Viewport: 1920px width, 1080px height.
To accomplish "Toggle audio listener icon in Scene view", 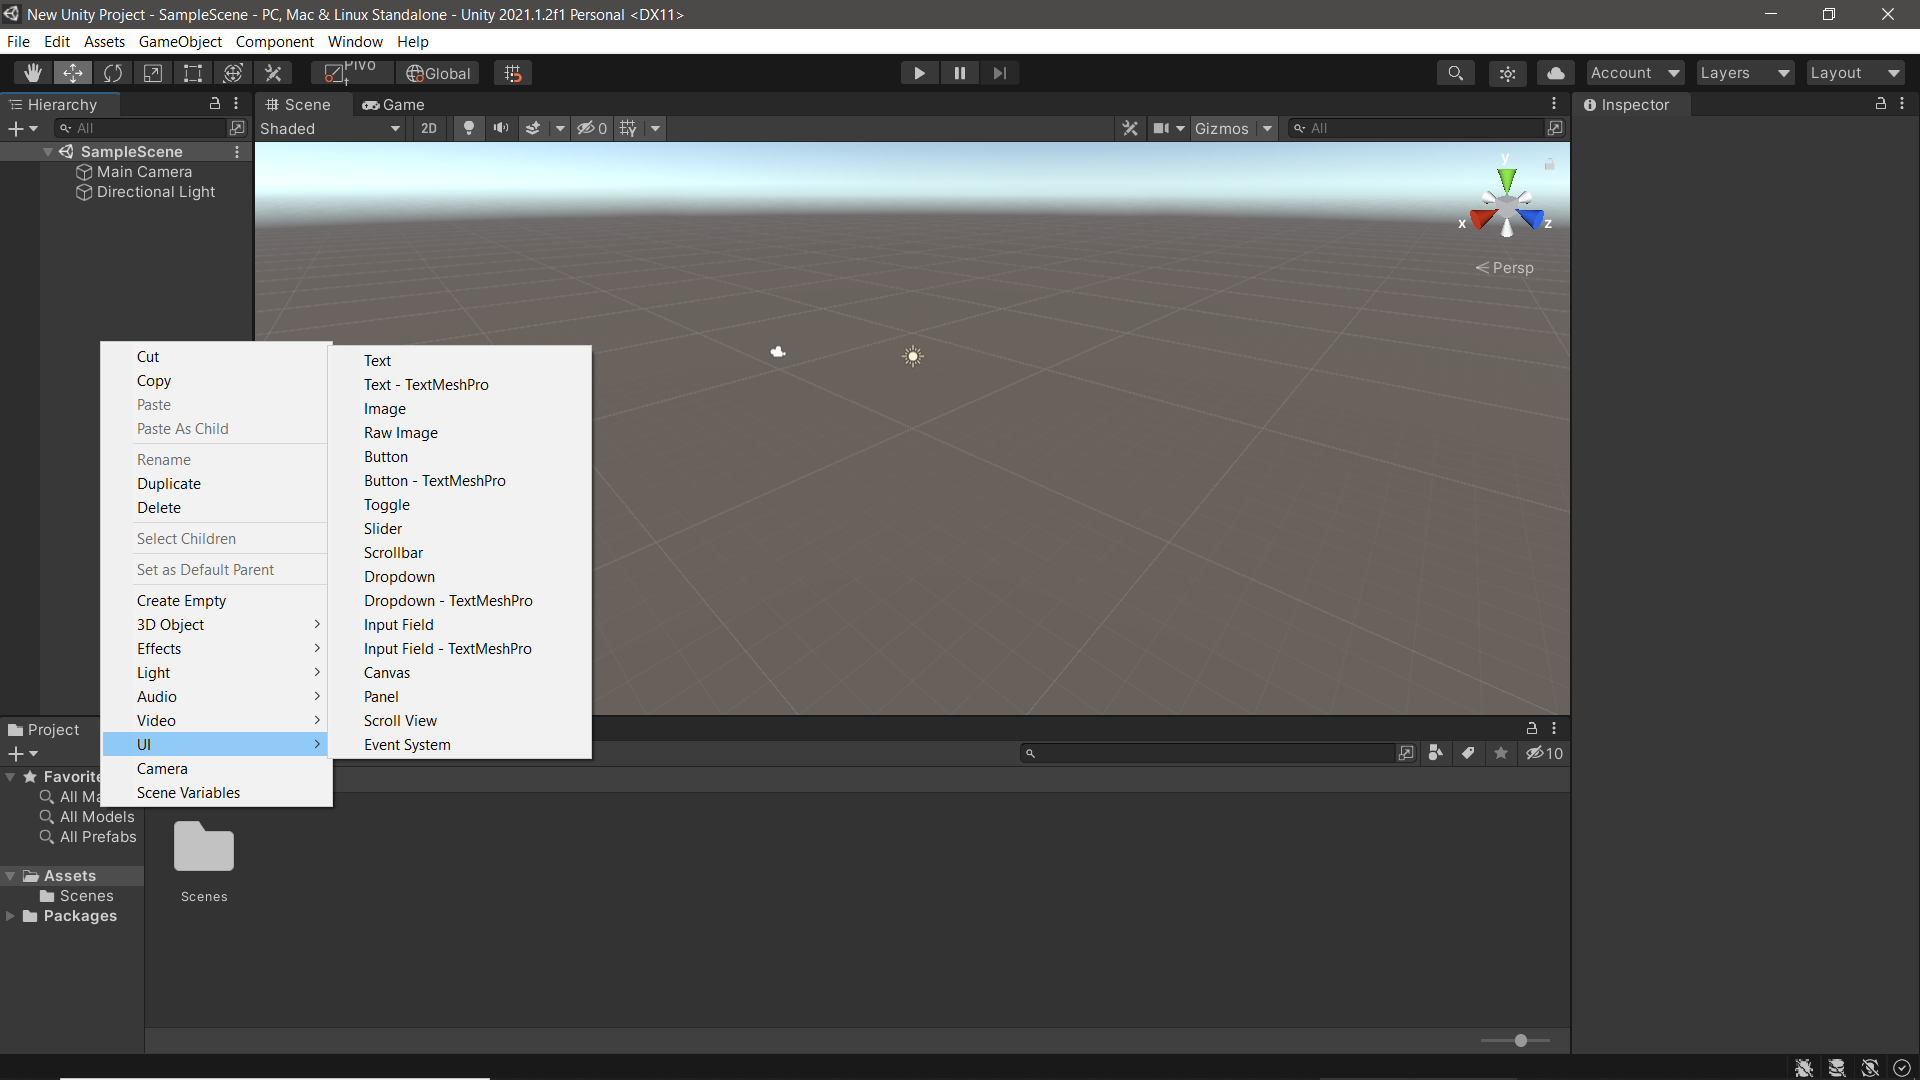I will 501,128.
